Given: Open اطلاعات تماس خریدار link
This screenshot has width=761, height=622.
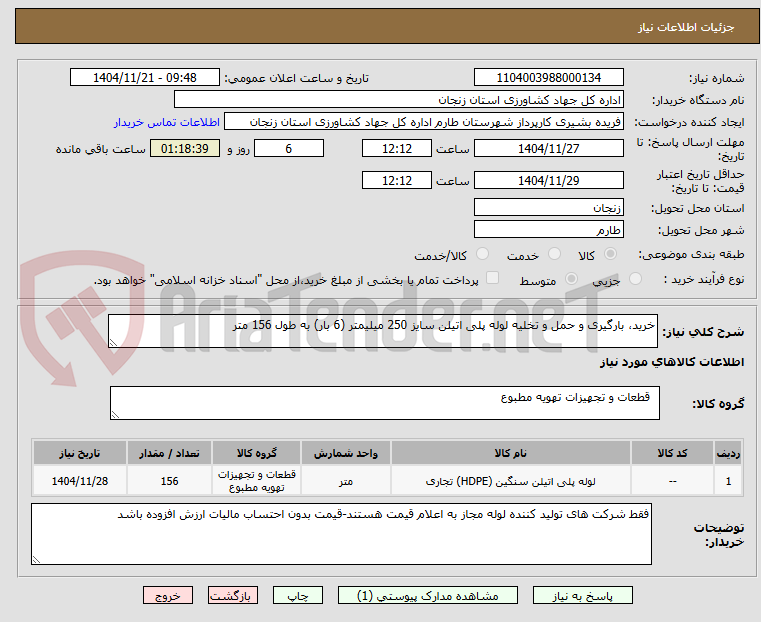Looking at the screenshot, I should [167, 122].
